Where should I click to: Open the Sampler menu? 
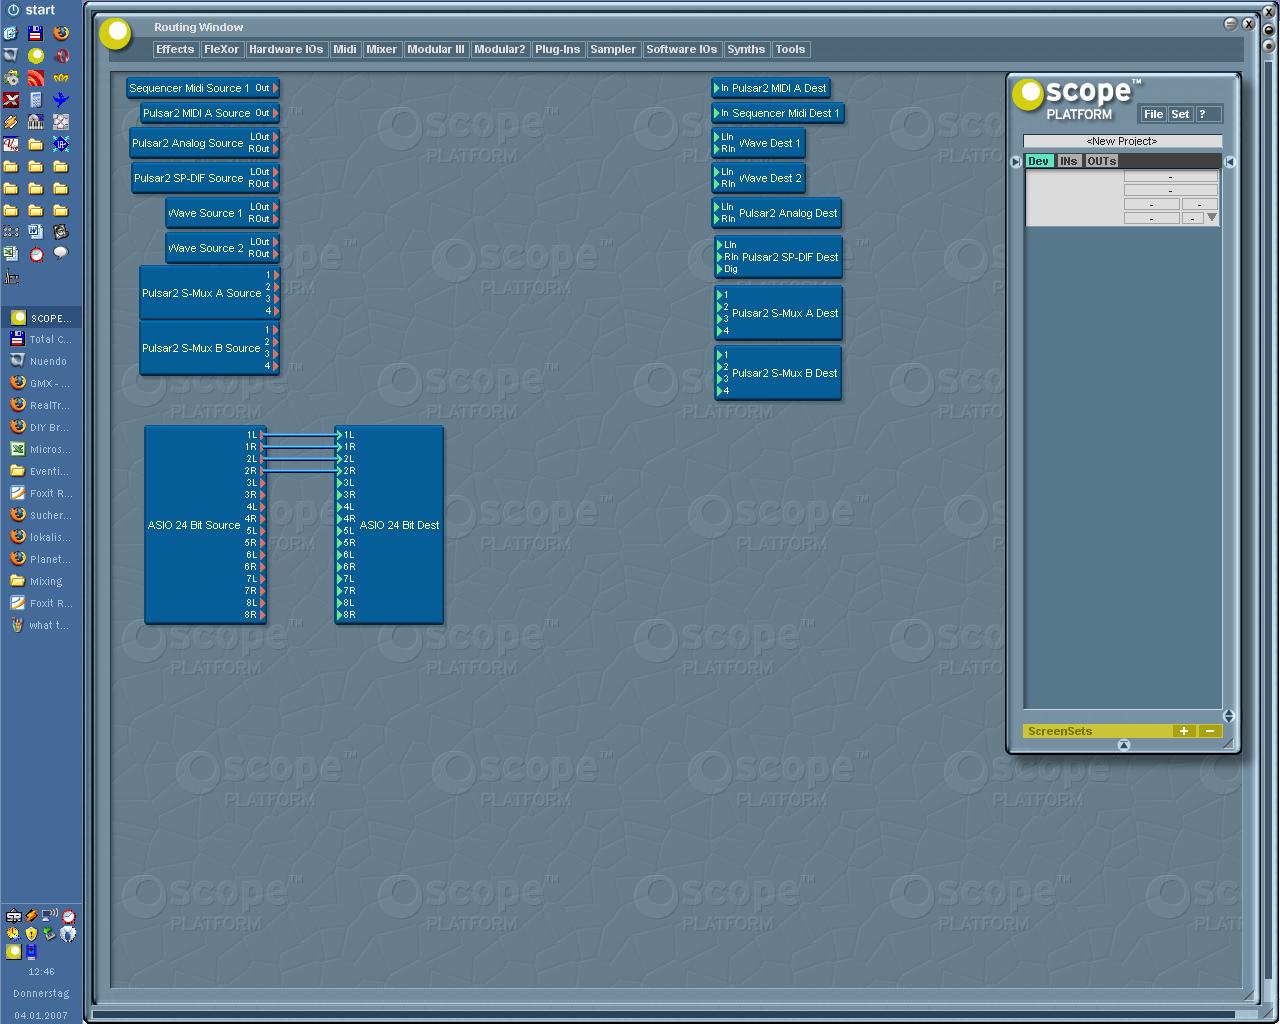point(613,49)
